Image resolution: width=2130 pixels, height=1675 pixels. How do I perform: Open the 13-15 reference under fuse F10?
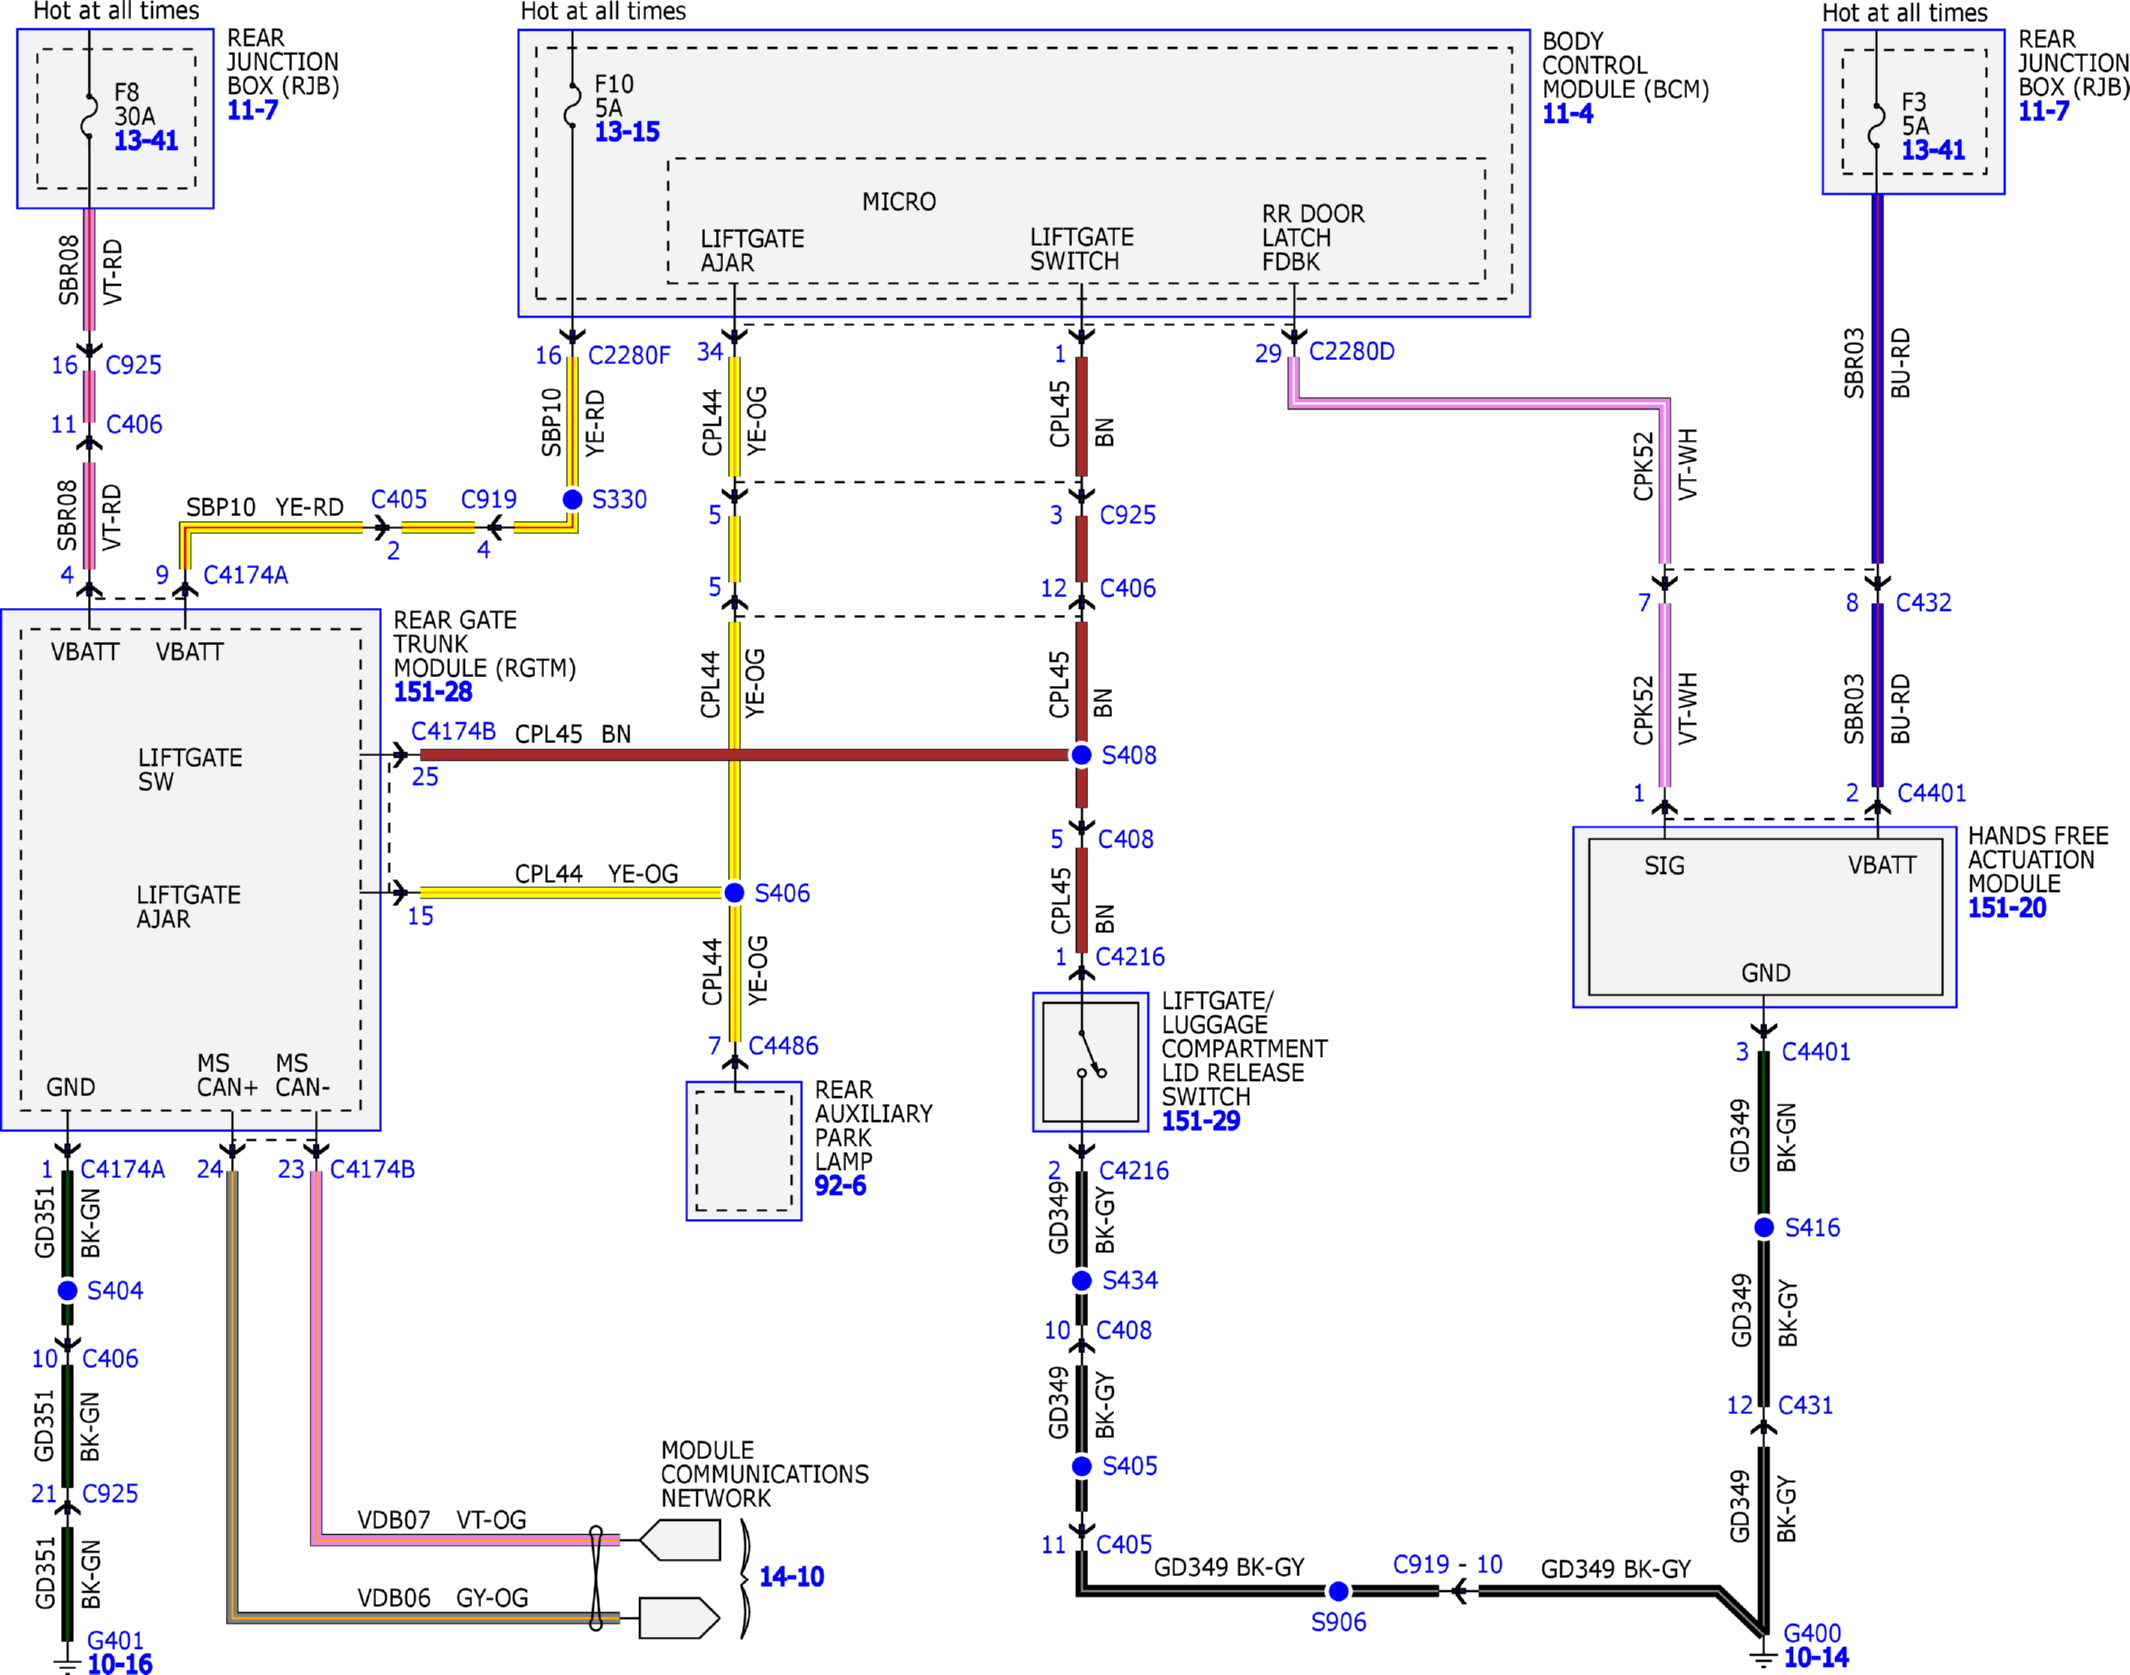[x=627, y=132]
